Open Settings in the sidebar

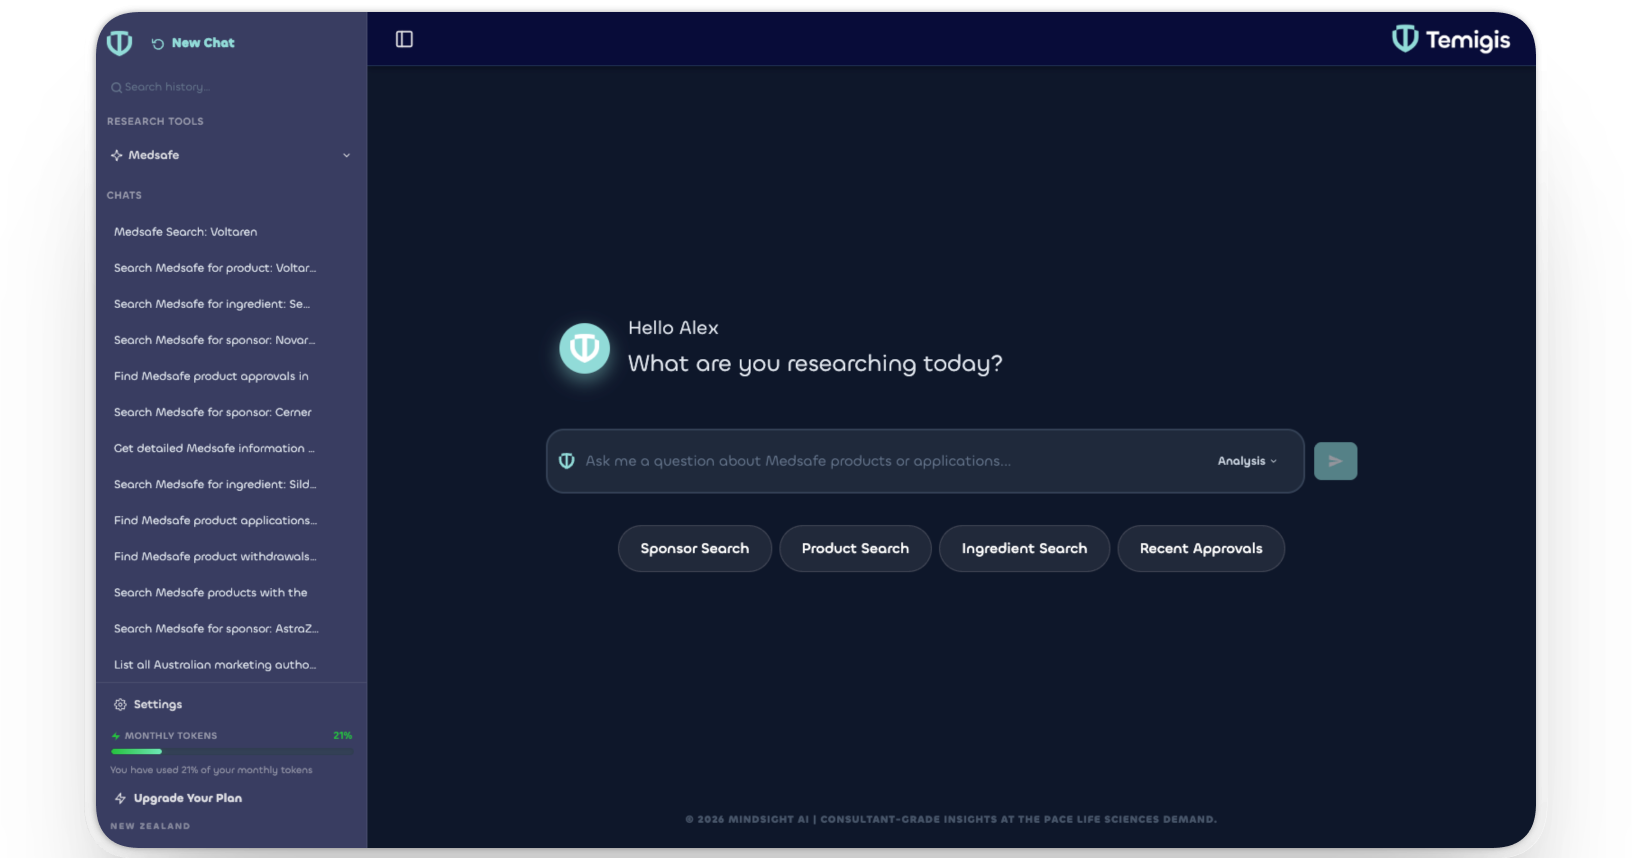click(148, 704)
